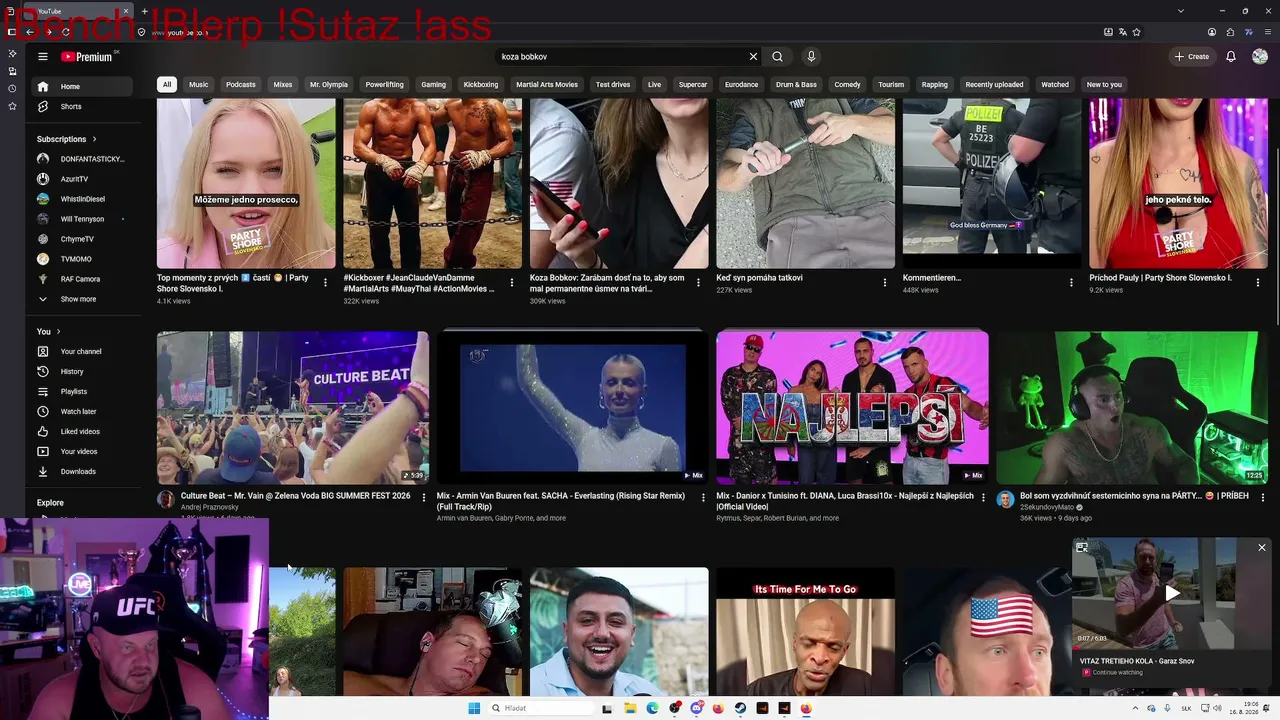
Task: Open options menu for Armin Van Buuren mix
Action: 703,497
